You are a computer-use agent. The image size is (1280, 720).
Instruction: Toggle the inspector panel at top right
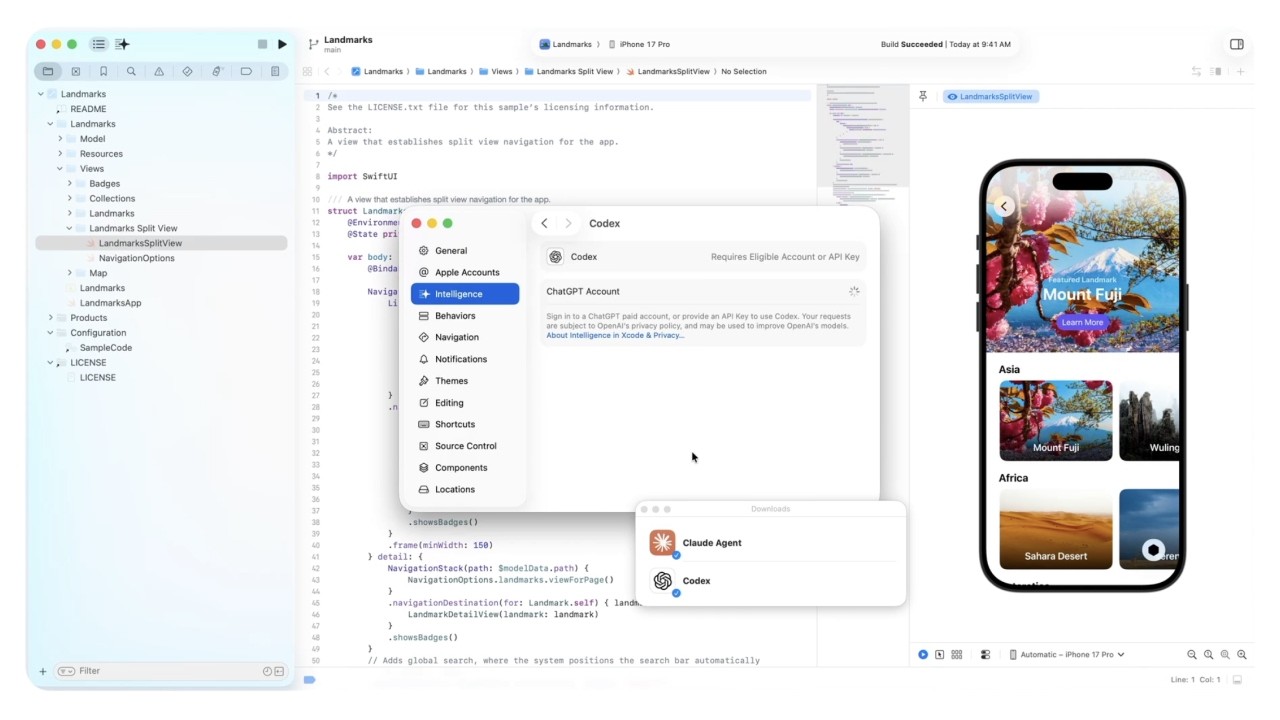tap(1237, 44)
